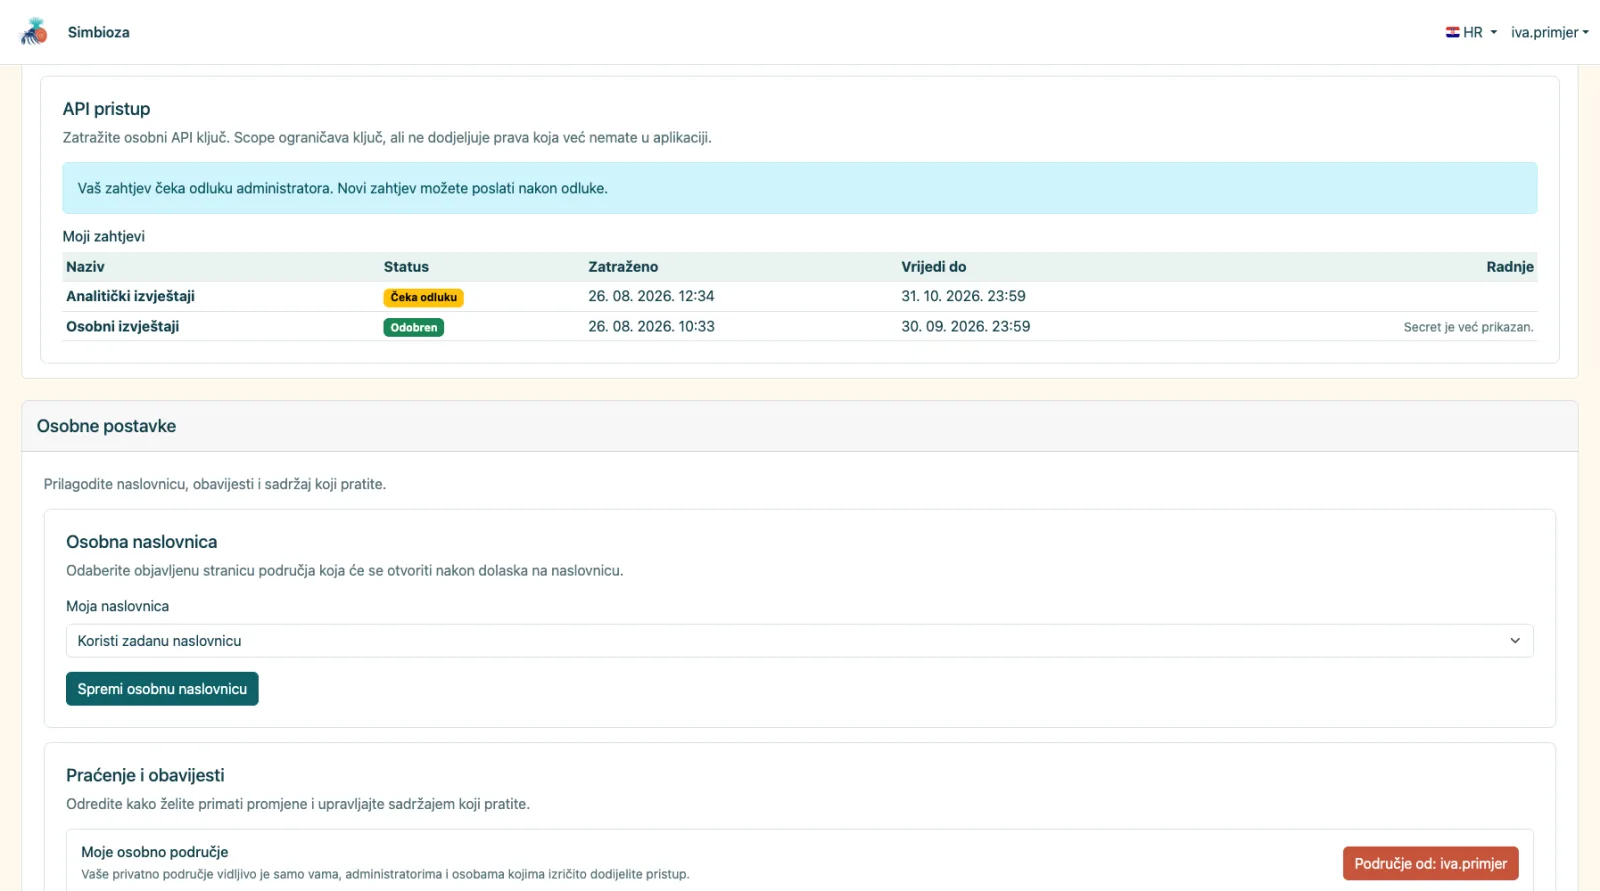This screenshot has height=891, width=1600.
Task: Click the Naziv column header
Action: tap(85, 267)
